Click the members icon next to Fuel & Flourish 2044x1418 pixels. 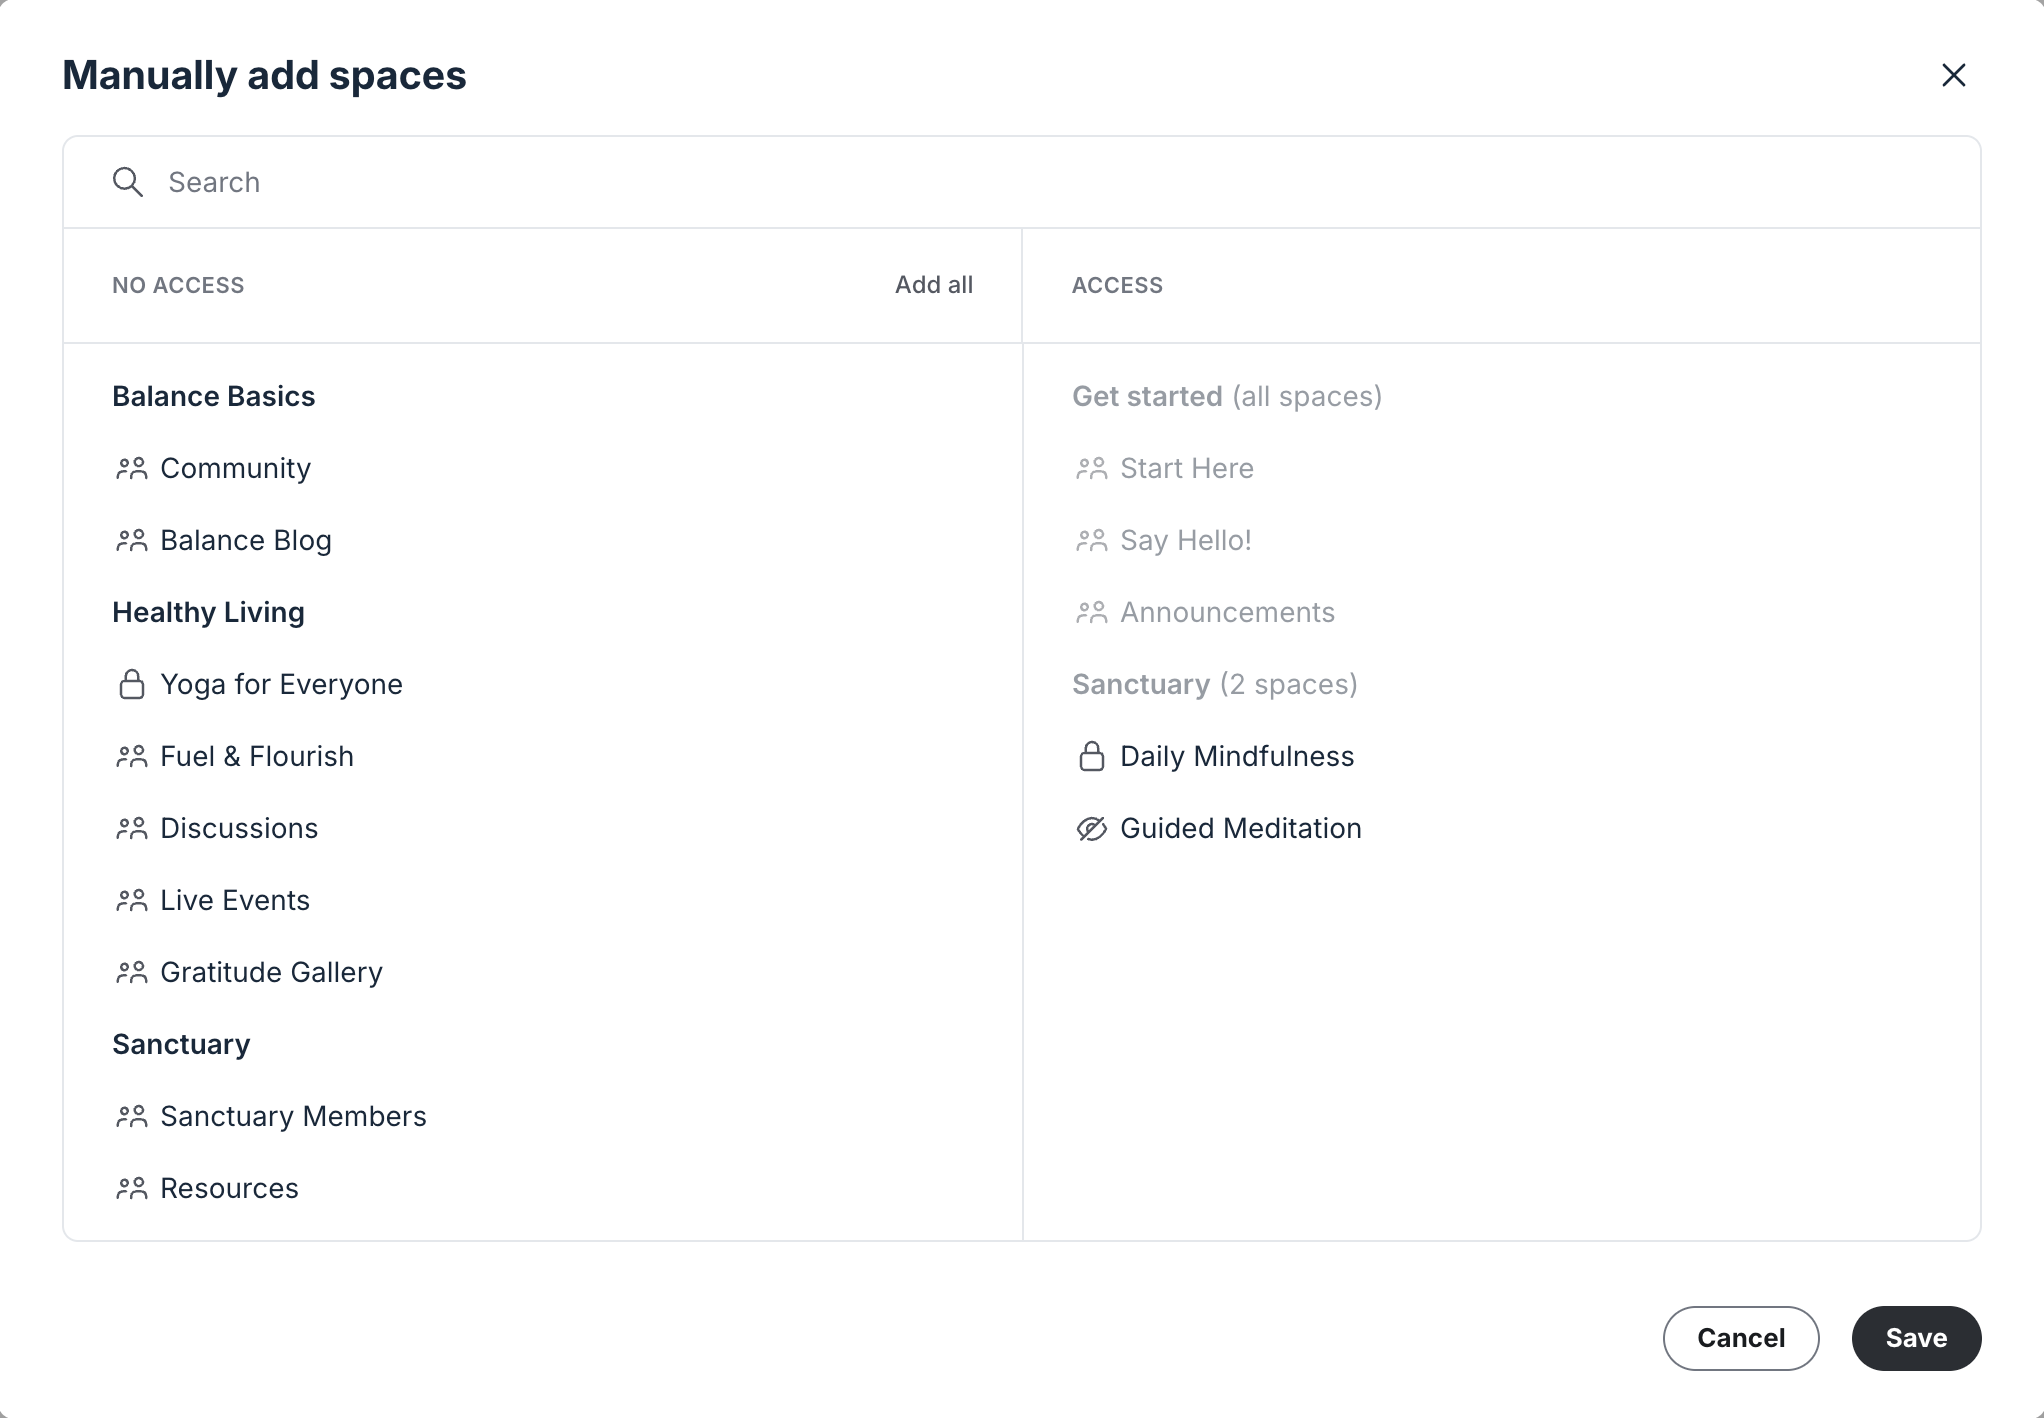tap(133, 756)
